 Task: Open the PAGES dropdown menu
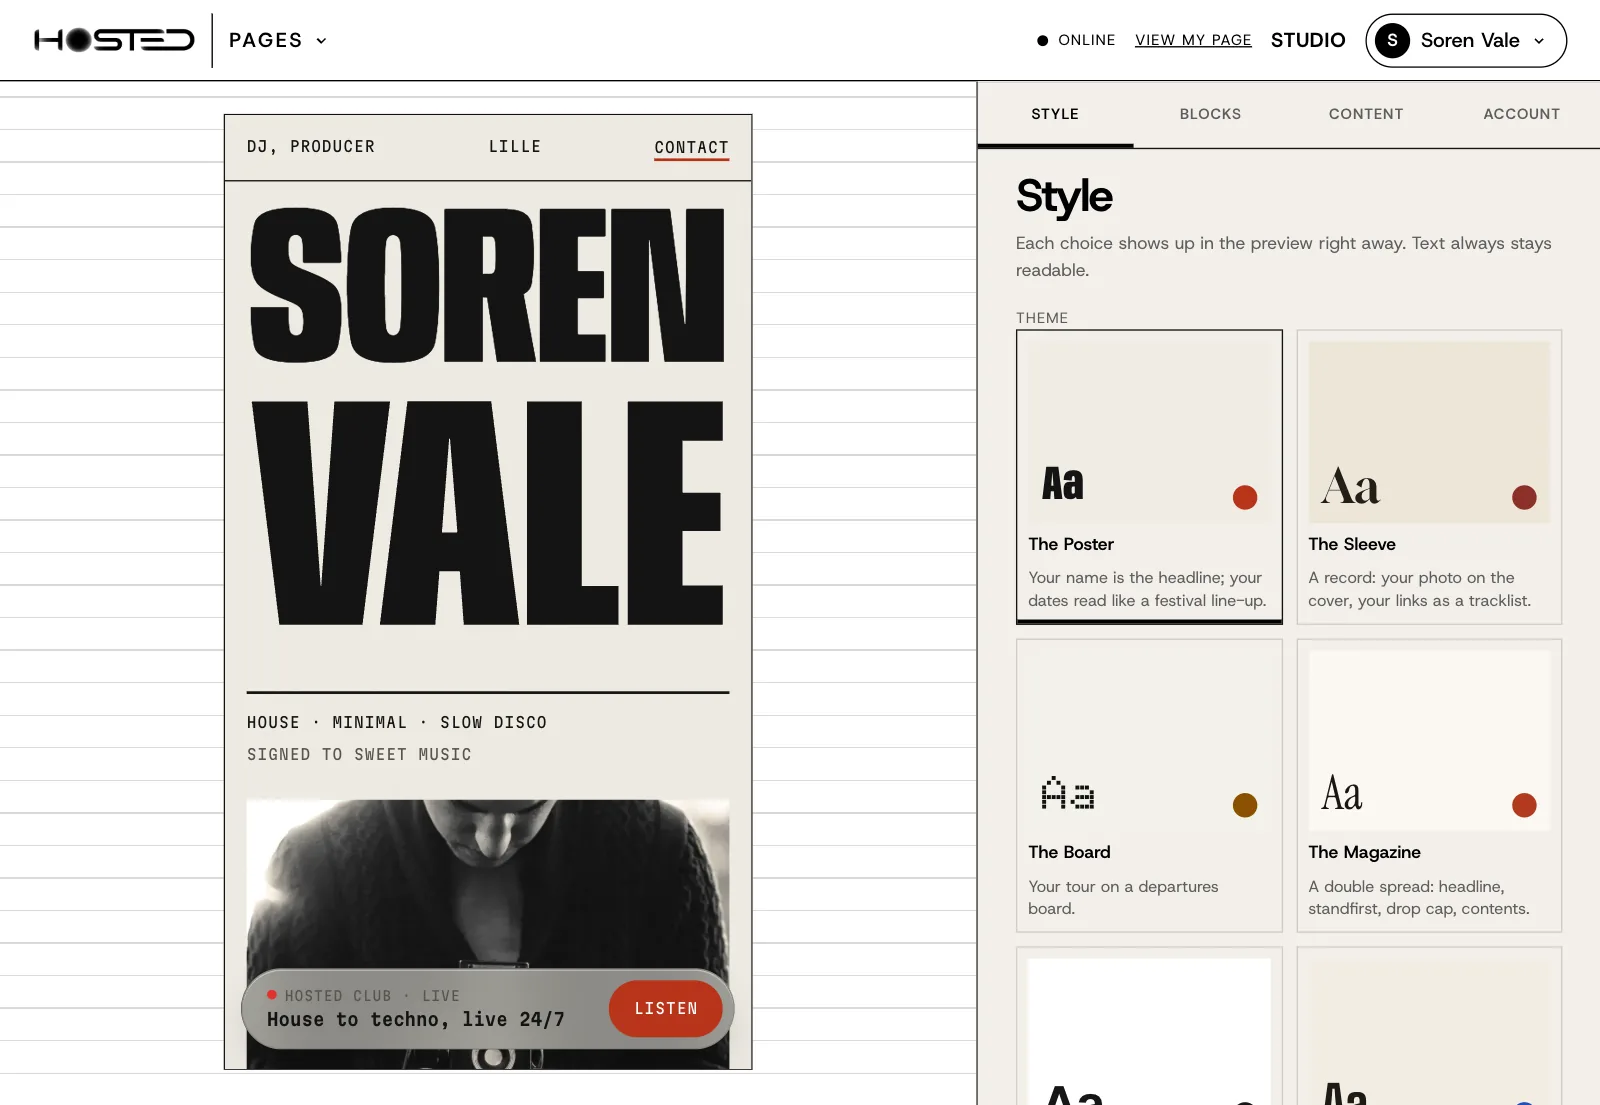click(278, 40)
